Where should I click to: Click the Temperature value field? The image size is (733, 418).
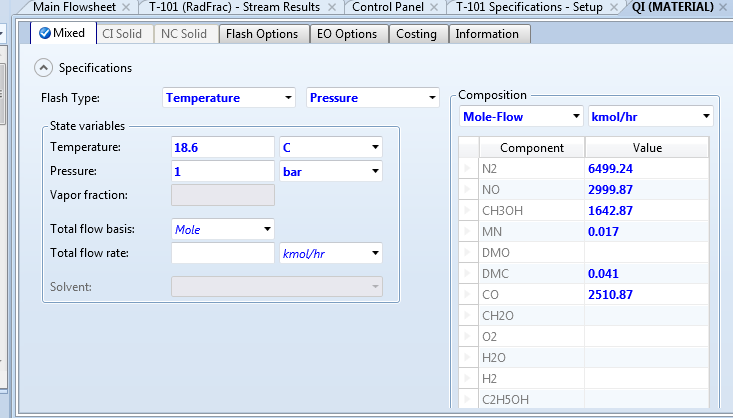point(222,148)
